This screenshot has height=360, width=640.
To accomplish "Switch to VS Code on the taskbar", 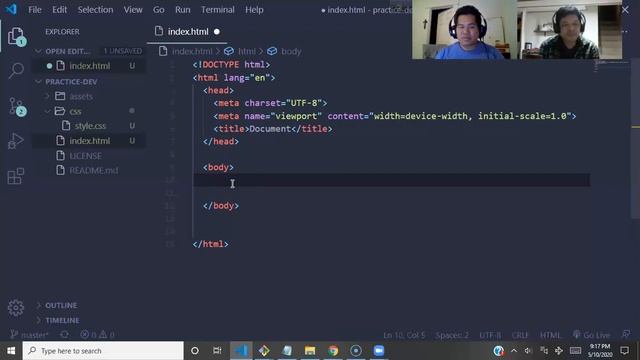I will coord(241,351).
